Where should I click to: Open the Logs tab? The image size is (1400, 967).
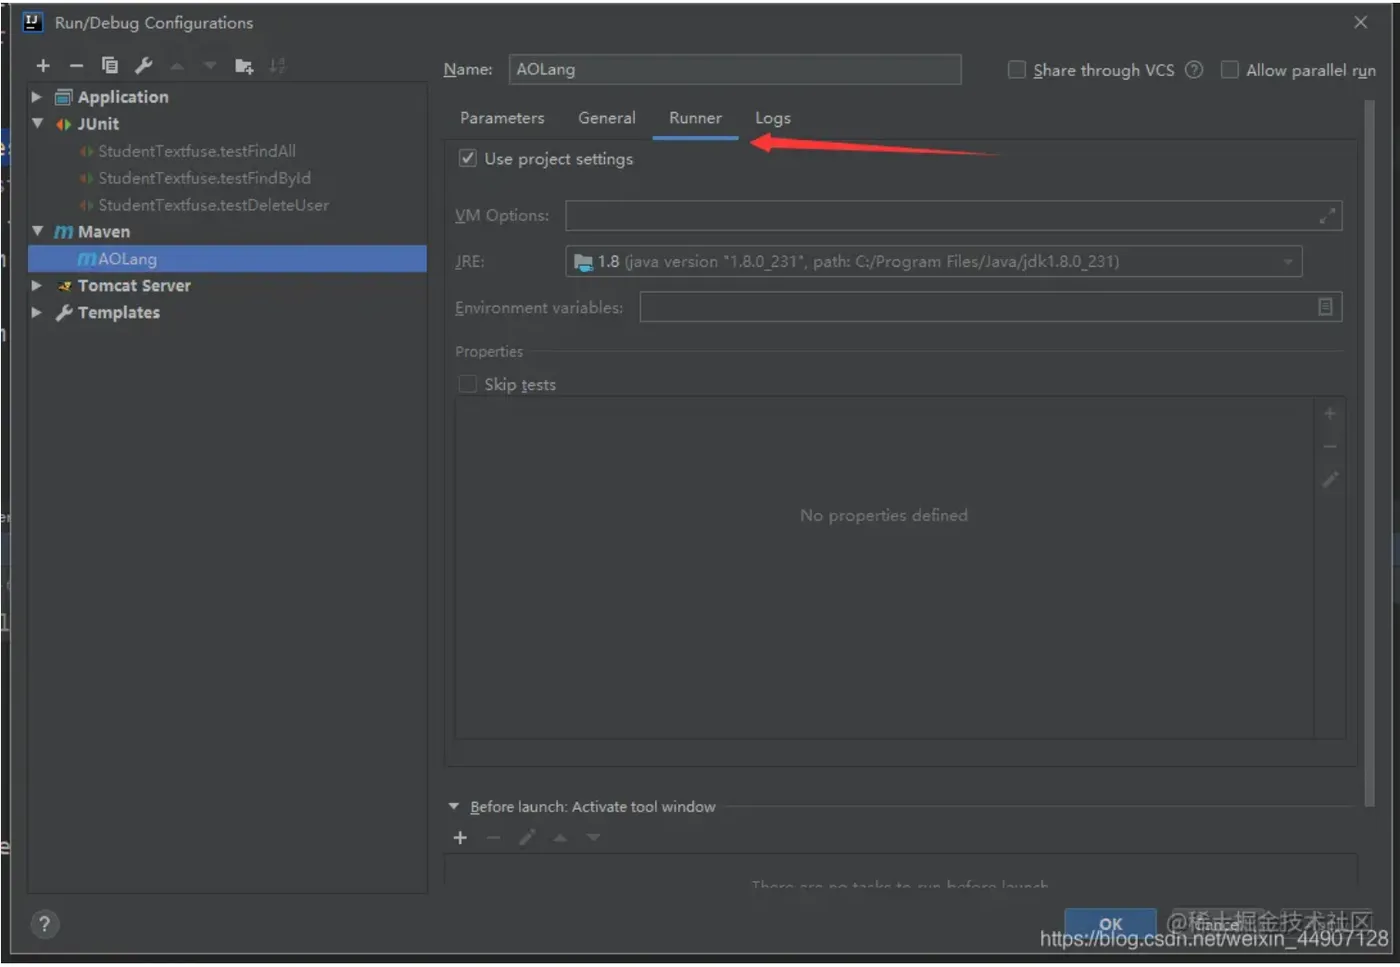pyautogui.click(x=773, y=118)
